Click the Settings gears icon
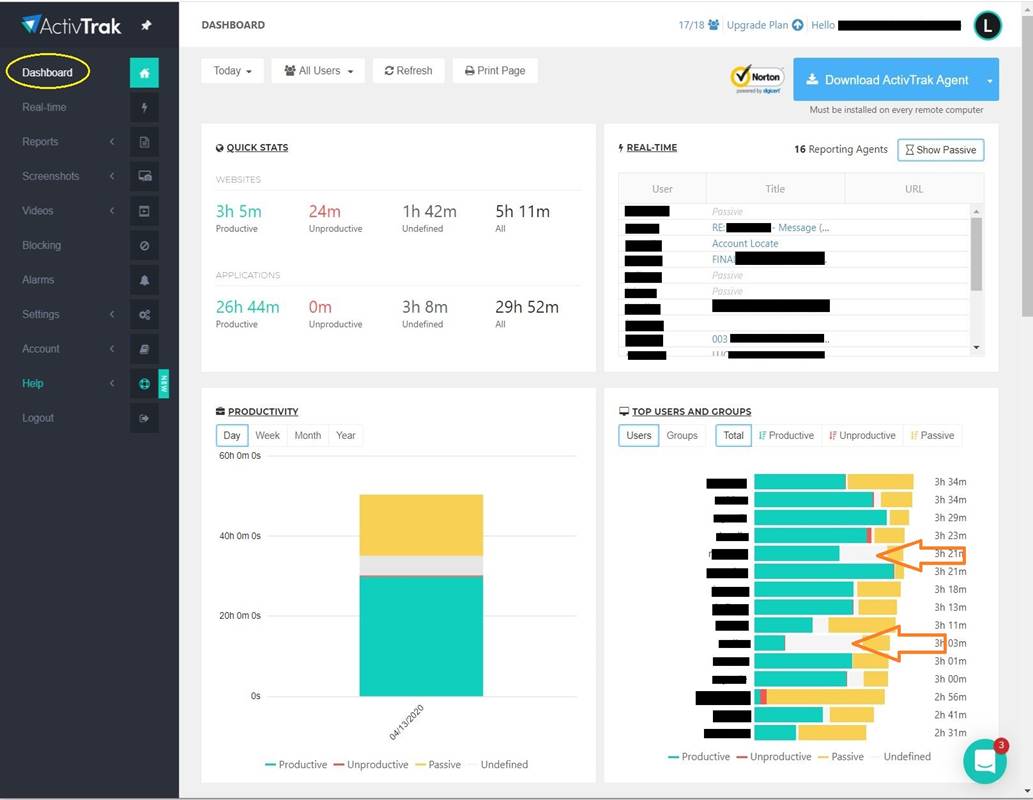Screen dimensions: 1033x800 (144, 314)
